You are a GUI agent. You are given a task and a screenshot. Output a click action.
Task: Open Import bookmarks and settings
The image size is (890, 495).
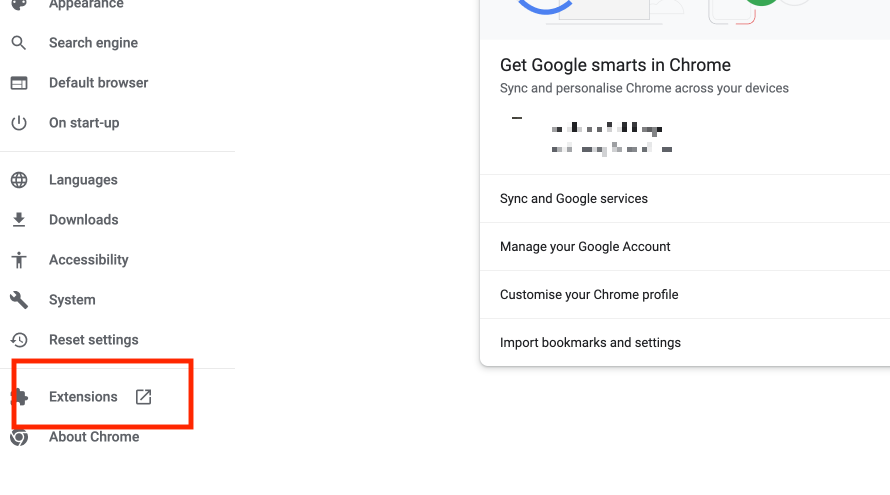point(685,342)
